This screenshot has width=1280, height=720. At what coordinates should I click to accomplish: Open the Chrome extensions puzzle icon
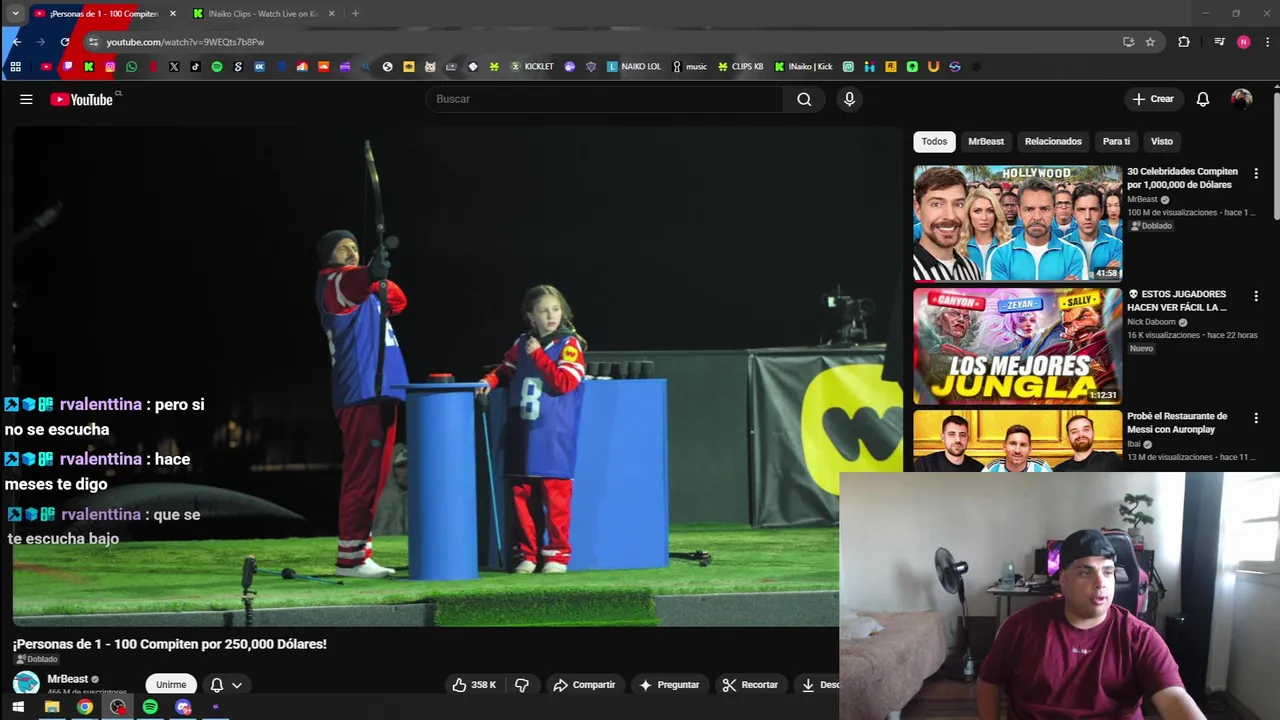[x=1184, y=42]
